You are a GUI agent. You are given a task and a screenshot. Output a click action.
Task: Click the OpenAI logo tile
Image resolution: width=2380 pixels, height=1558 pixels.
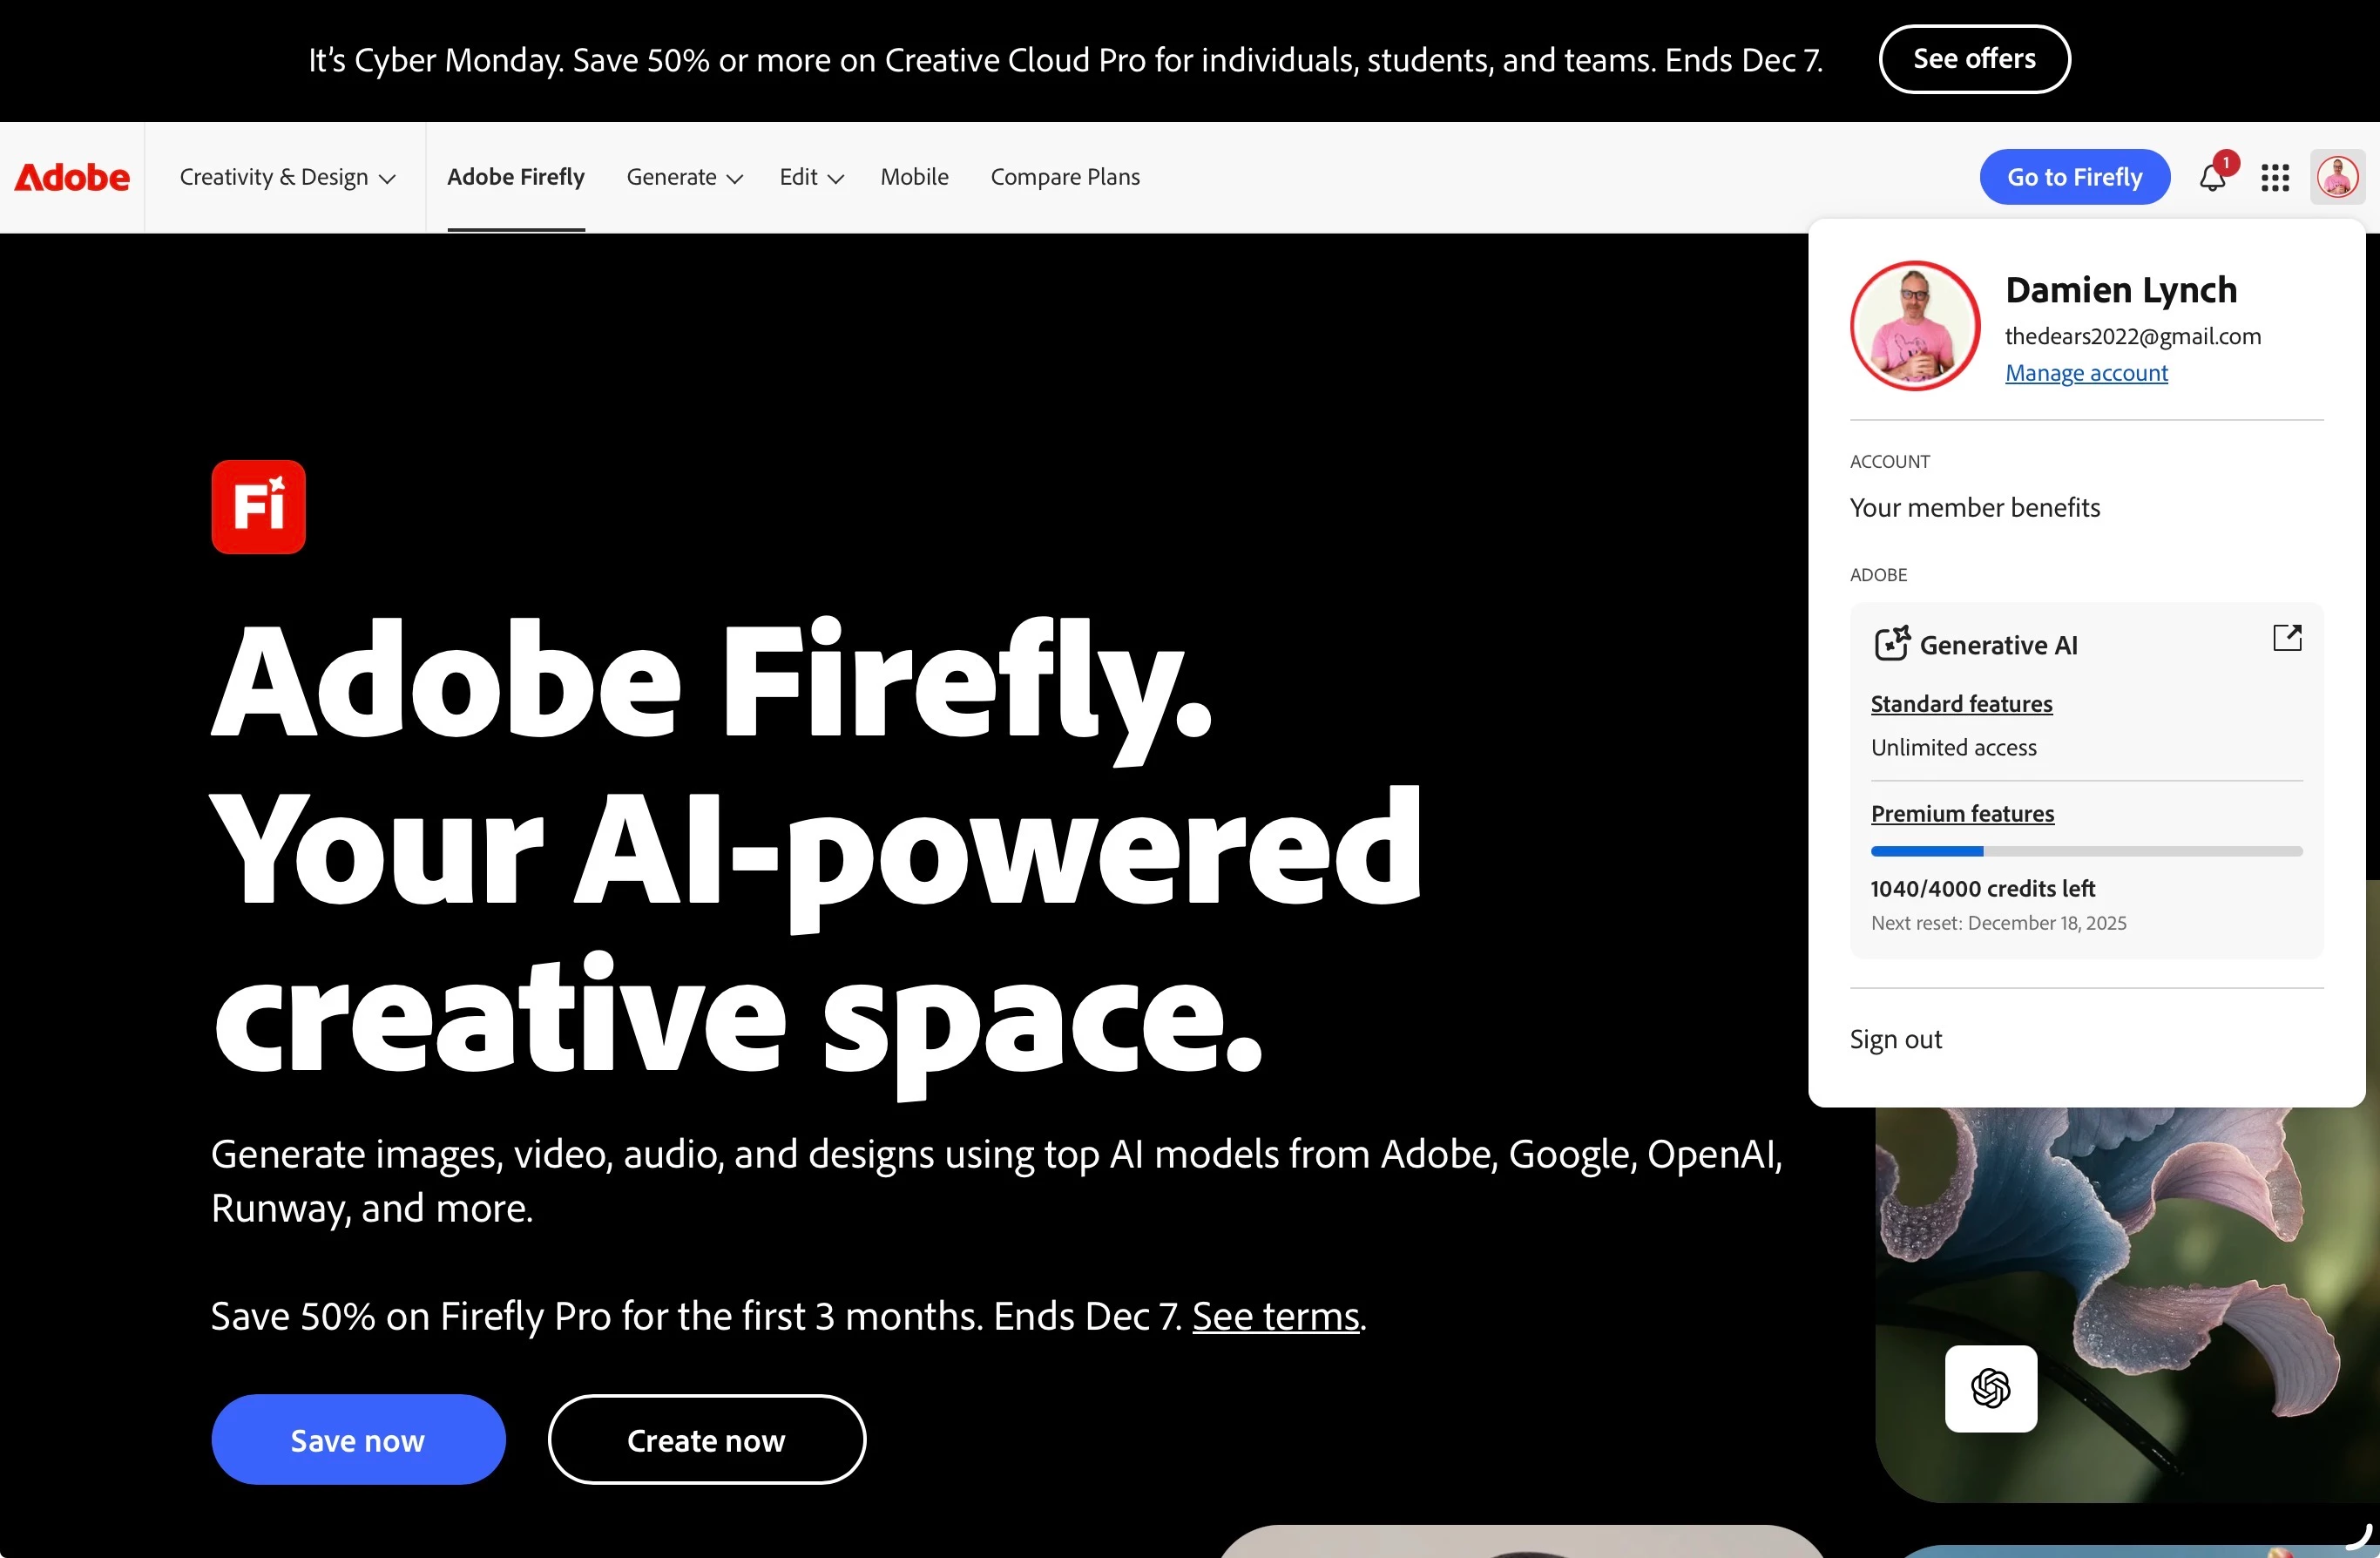tap(1990, 1388)
